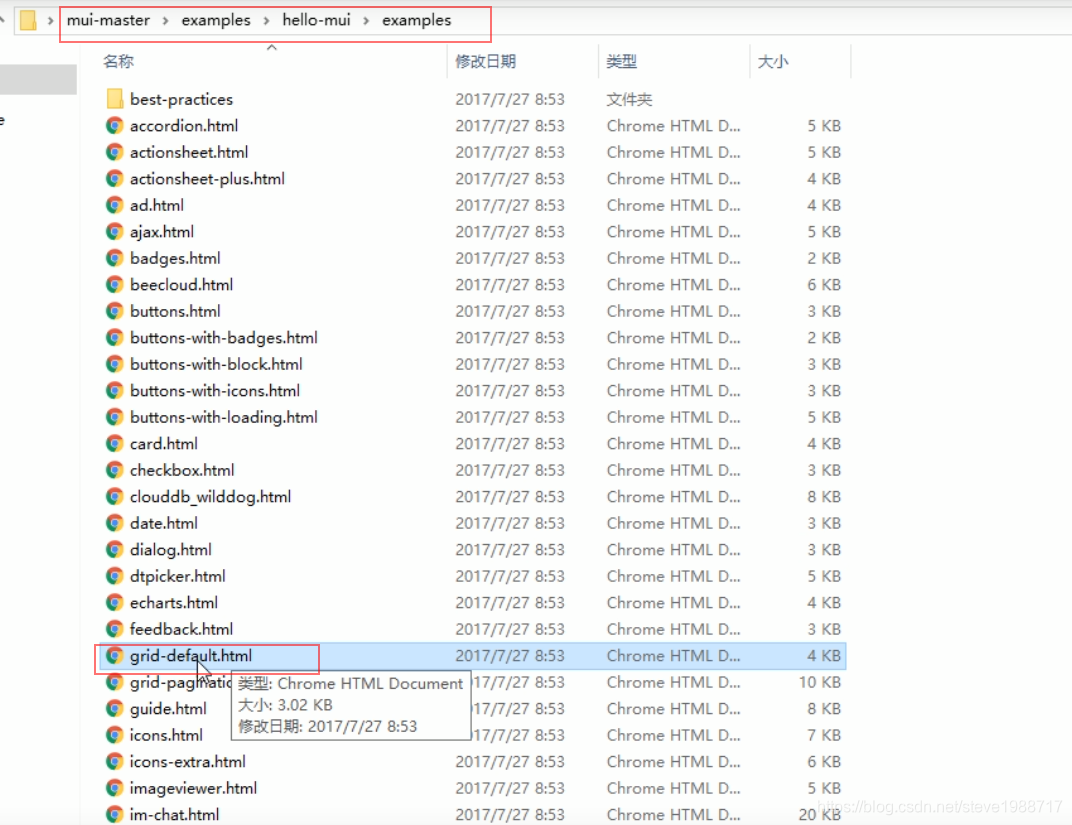Click the Chrome icon of date.html
The height and width of the screenshot is (825, 1072).
[115, 523]
